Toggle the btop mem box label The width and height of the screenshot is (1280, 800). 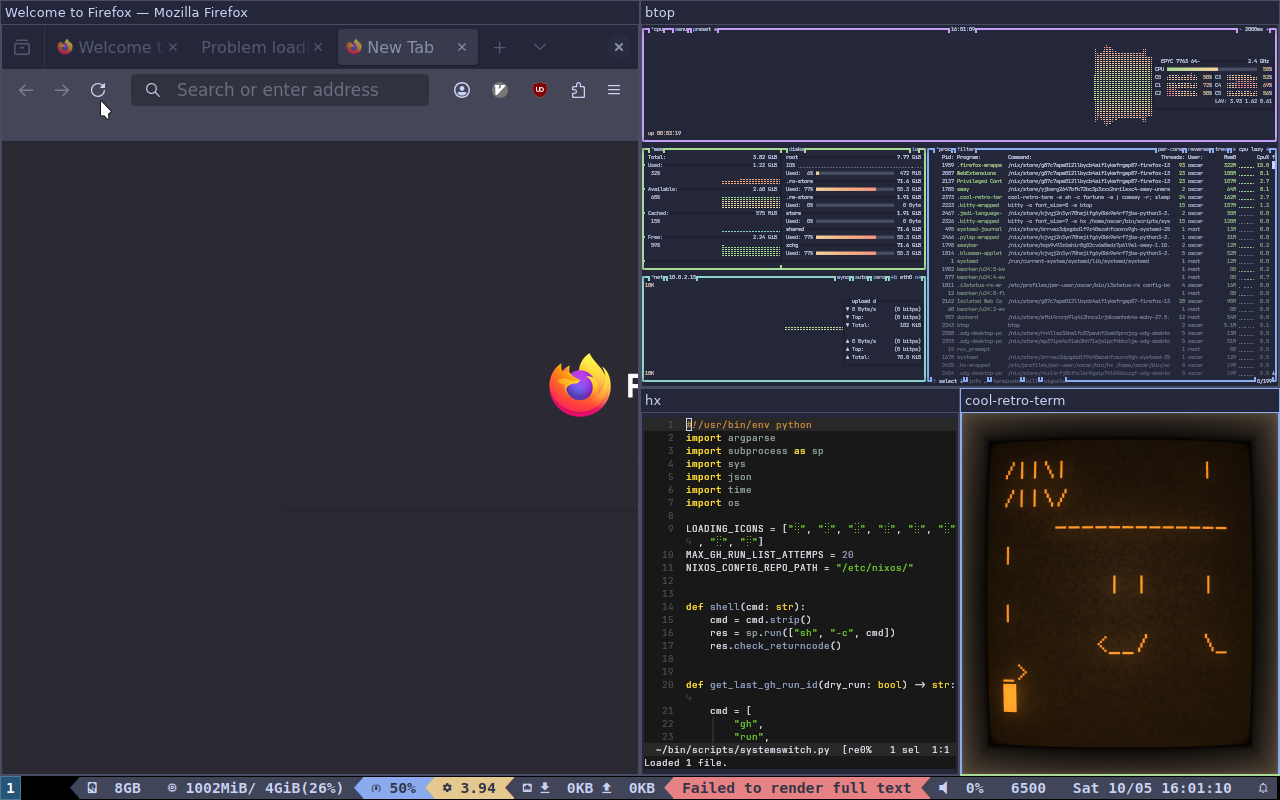coord(658,149)
